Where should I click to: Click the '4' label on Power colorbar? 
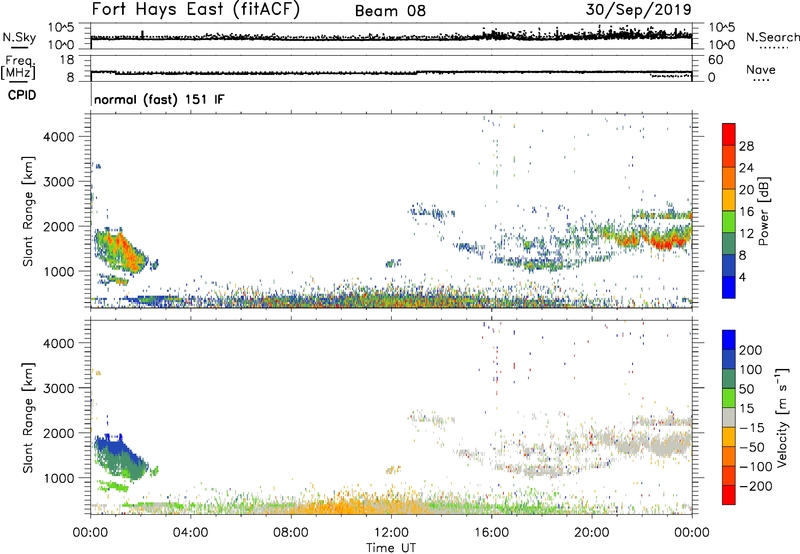coord(743,277)
